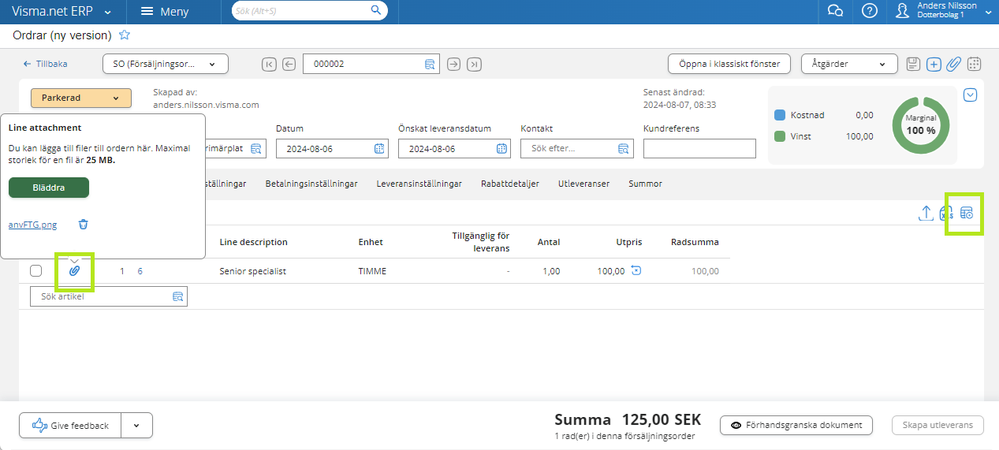Click the upload icon above order lines
Viewport: 999px width, 450px height.
[x=925, y=213]
